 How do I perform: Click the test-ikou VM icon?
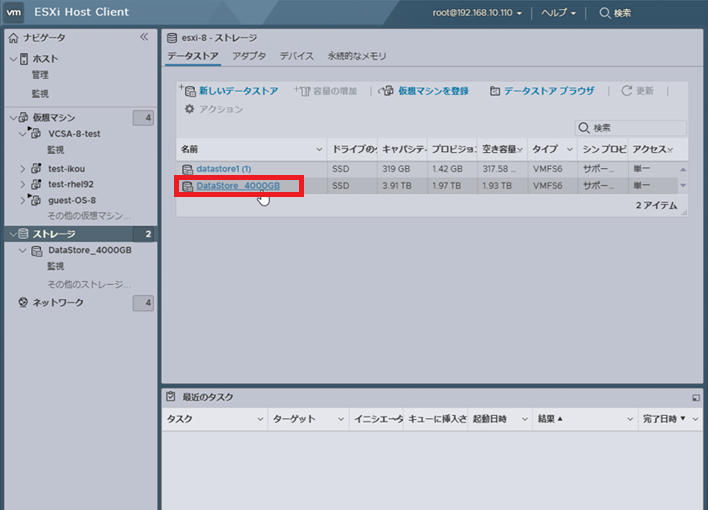tap(36, 168)
